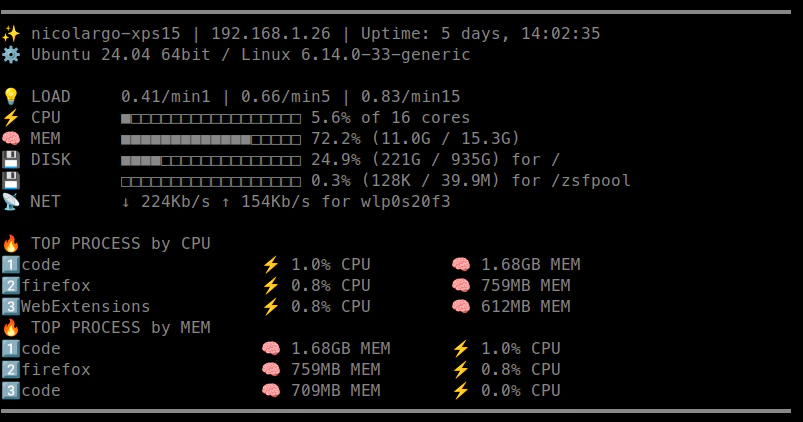The image size is (803, 422).
Task: Click the 709MB MEM value for code process
Action: (336, 390)
